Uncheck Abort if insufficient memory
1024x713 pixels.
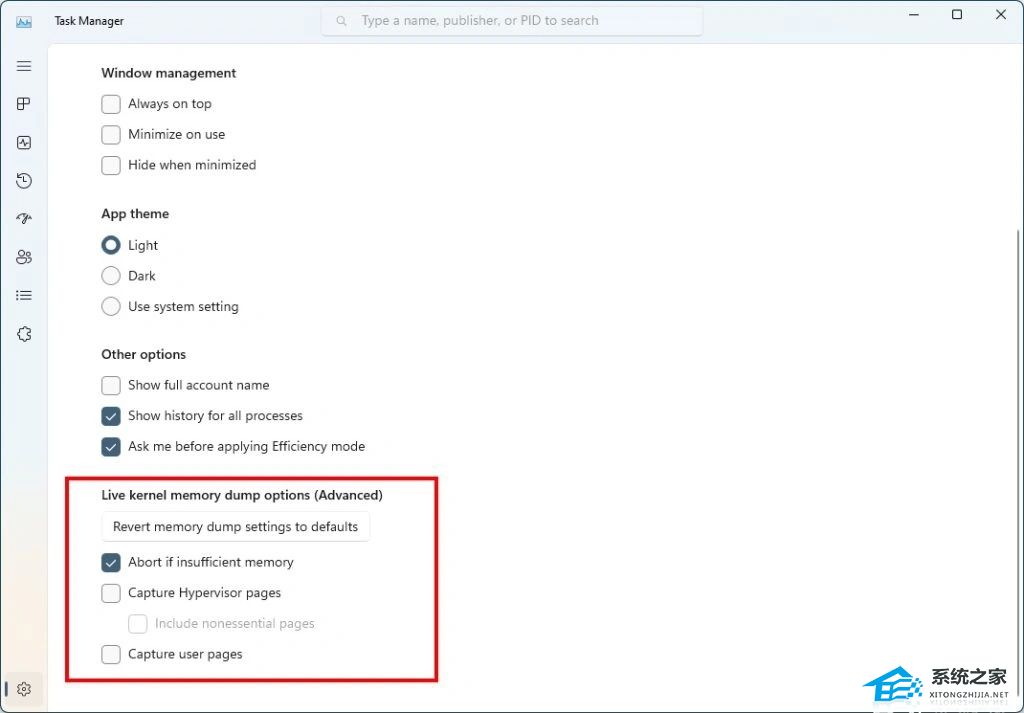(x=111, y=562)
